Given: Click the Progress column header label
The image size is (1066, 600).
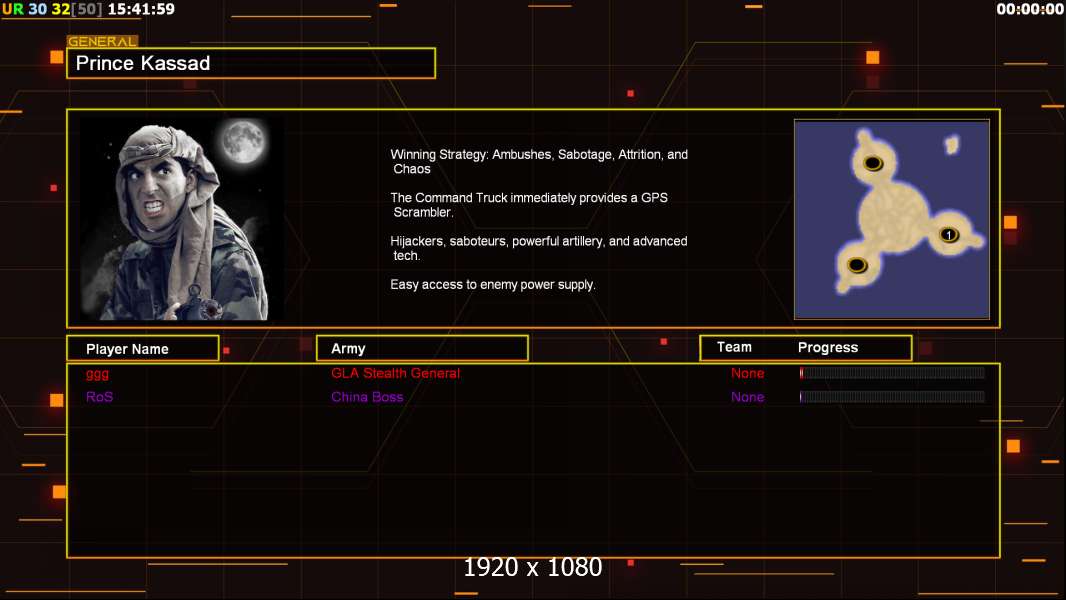Looking at the screenshot, I should (x=827, y=347).
